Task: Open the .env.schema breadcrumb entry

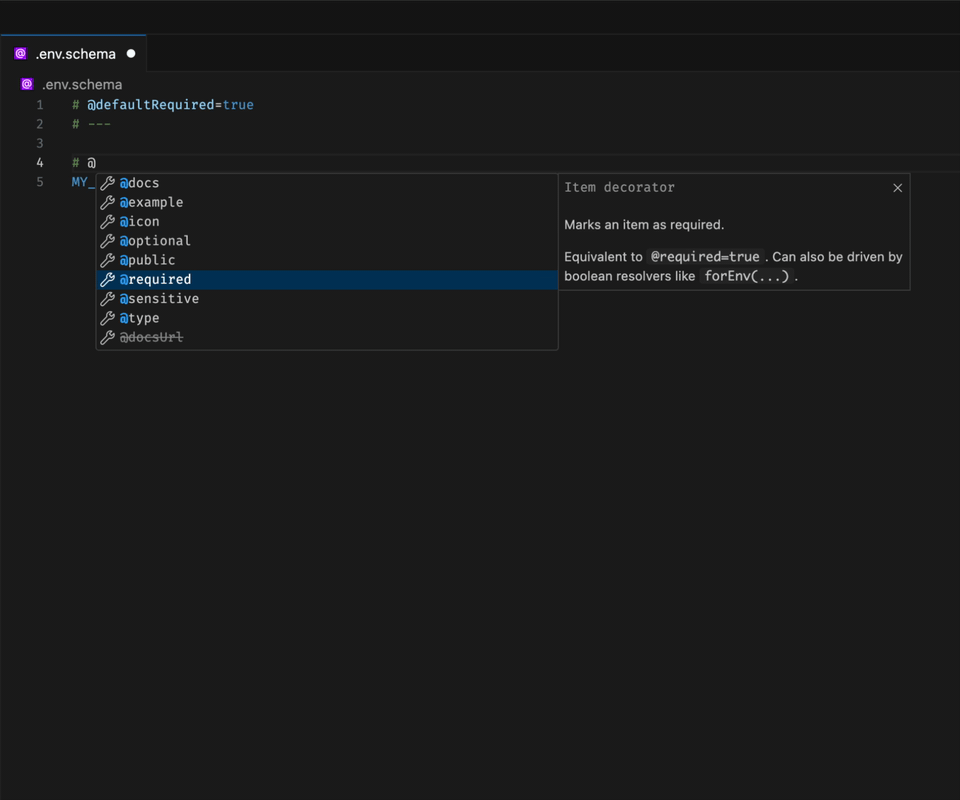Action: 82,84
